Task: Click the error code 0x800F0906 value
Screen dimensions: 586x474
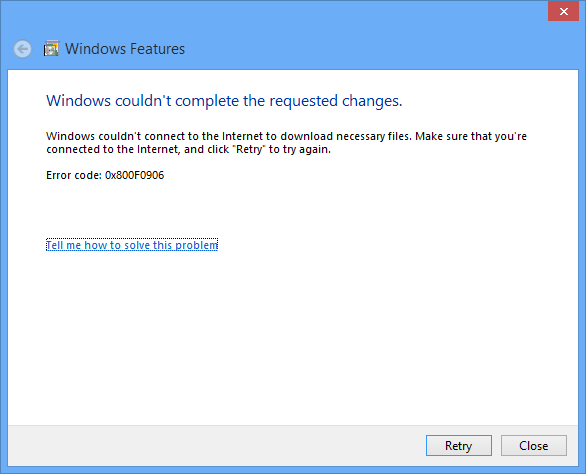Action: click(x=135, y=175)
